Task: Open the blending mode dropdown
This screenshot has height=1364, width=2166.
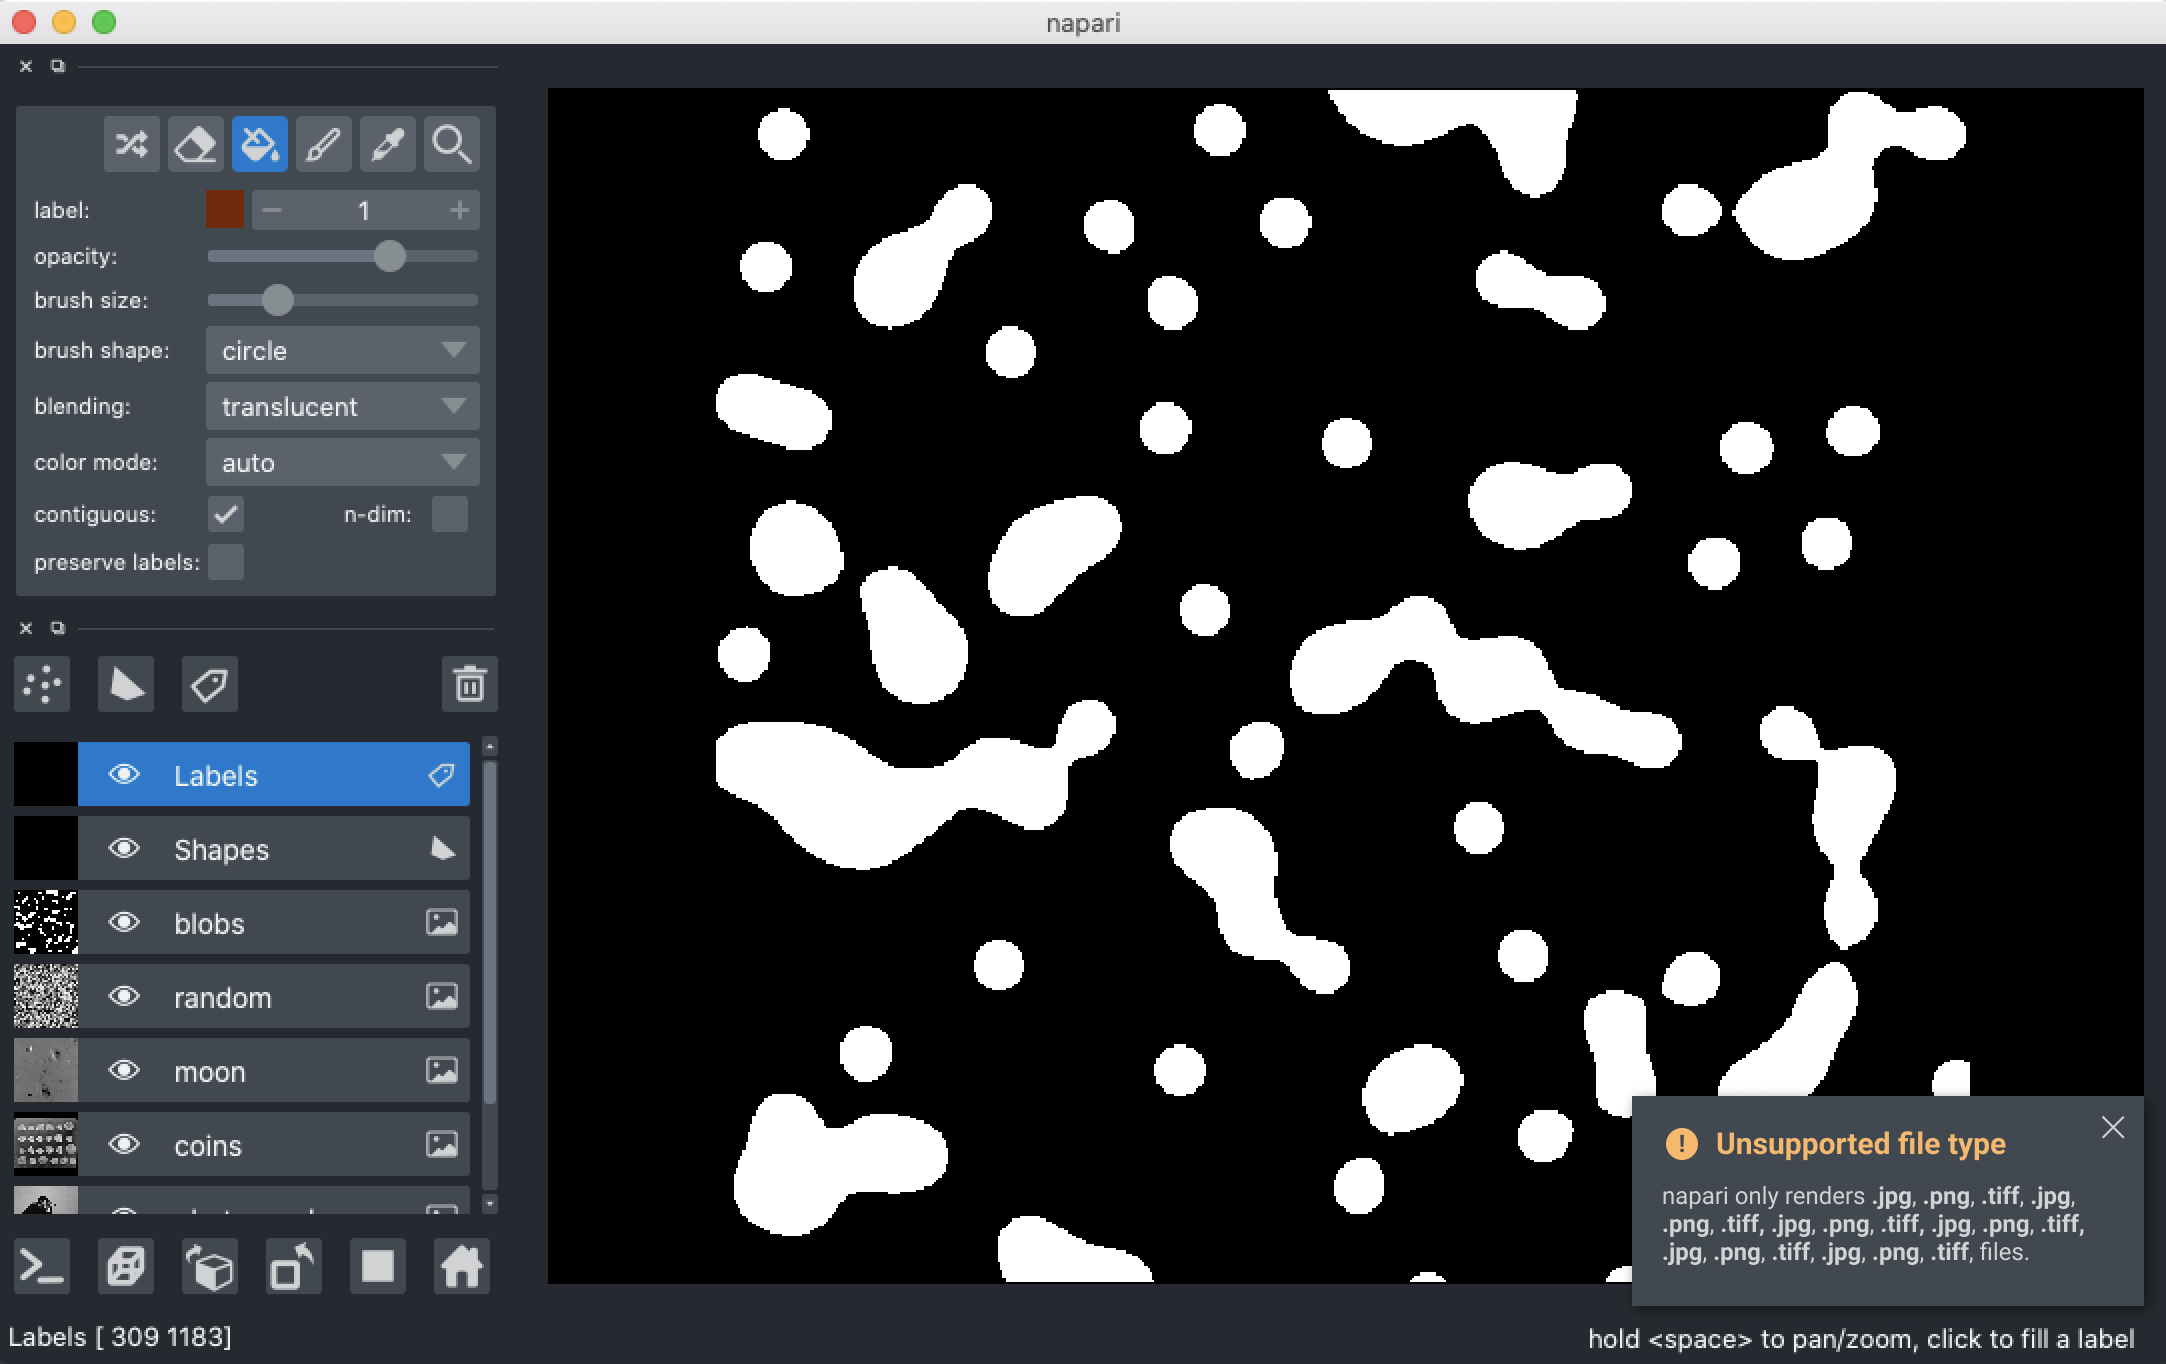Action: pyautogui.click(x=343, y=407)
